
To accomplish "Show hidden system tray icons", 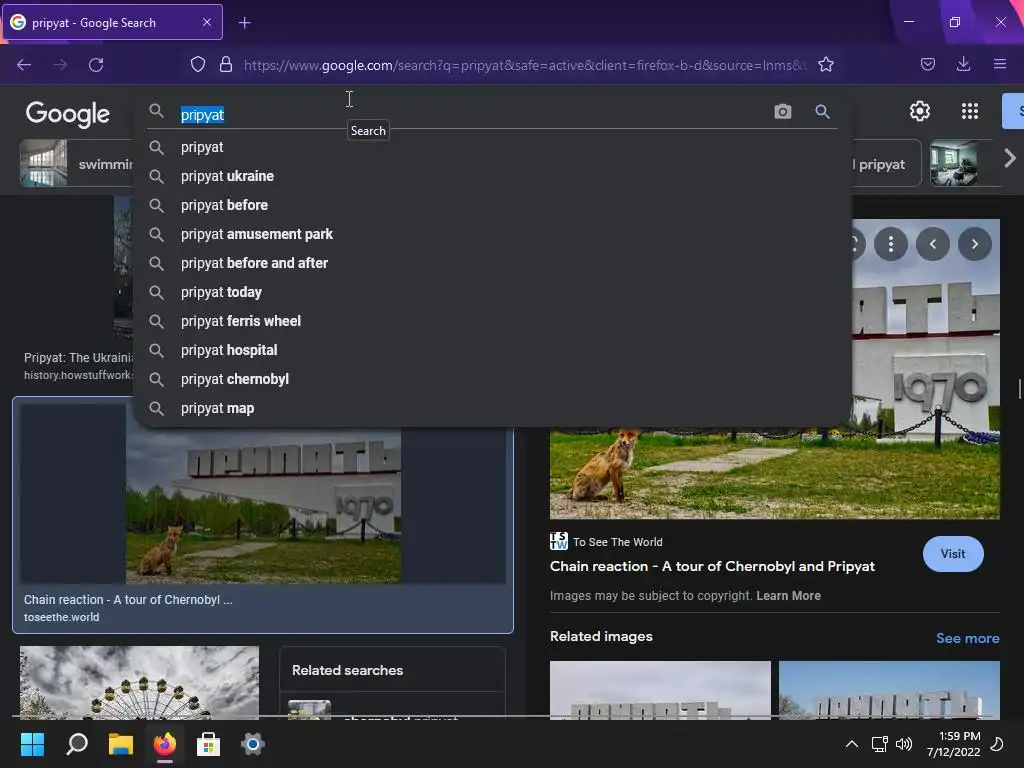I will coord(852,744).
